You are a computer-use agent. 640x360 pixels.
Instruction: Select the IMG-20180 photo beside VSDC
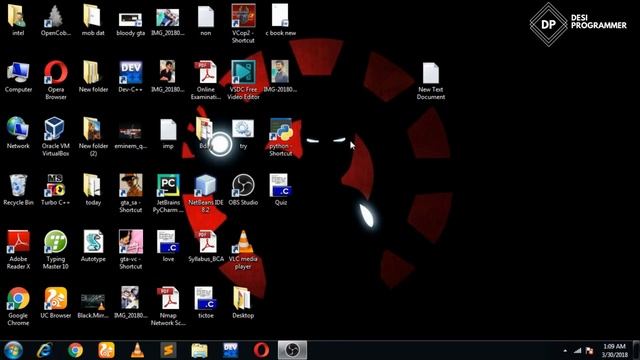pyautogui.click(x=280, y=72)
